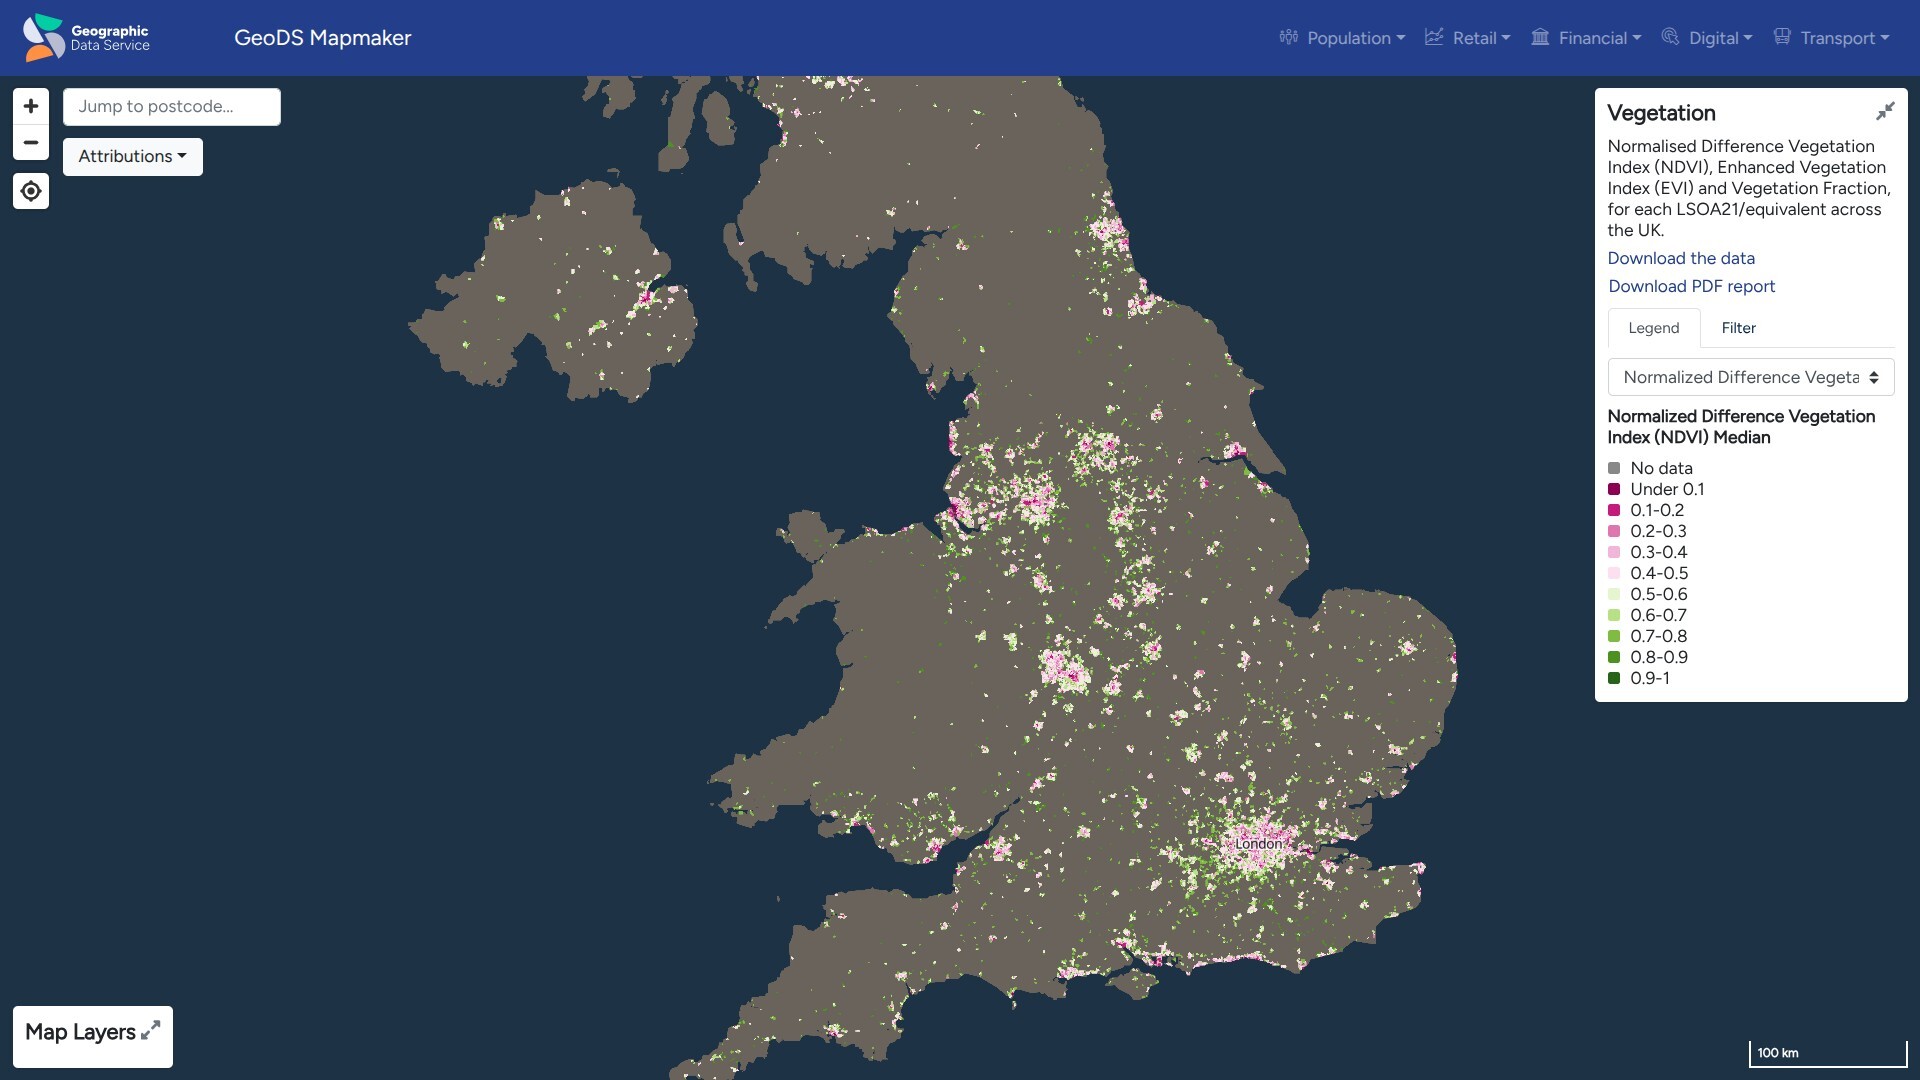Click the Financial bank building icon
Image resolution: width=1920 pixels, height=1080 pixels.
tap(1540, 37)
